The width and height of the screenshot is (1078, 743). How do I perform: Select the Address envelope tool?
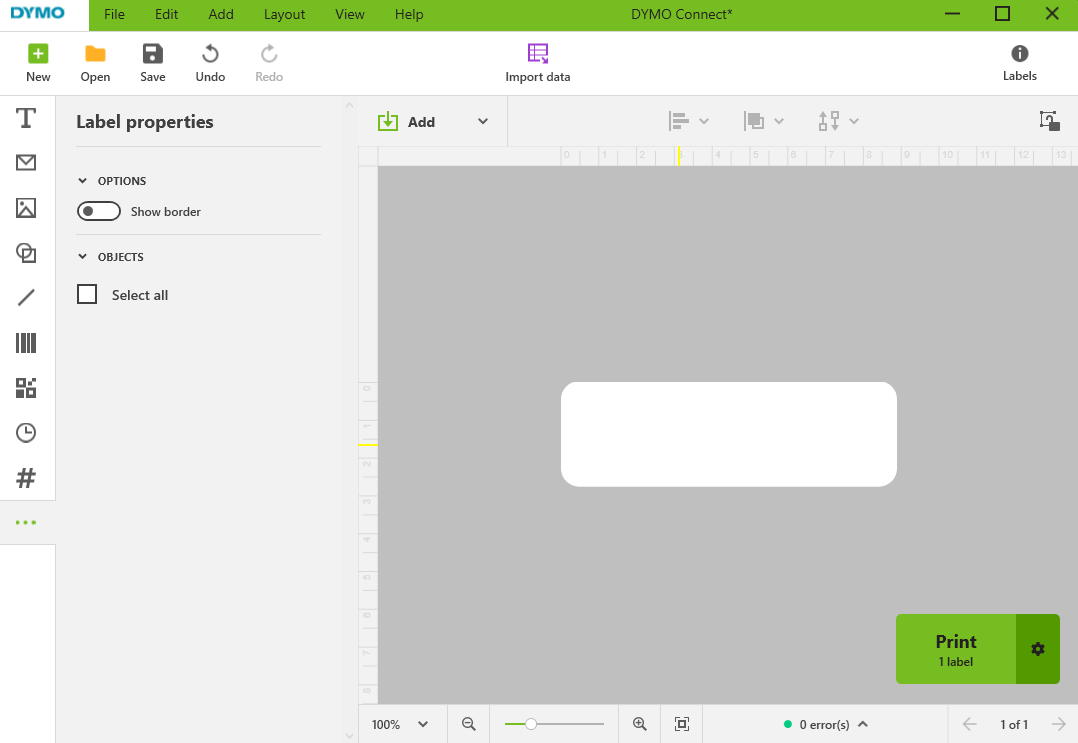pyautogui.click(x=26, y=163)
